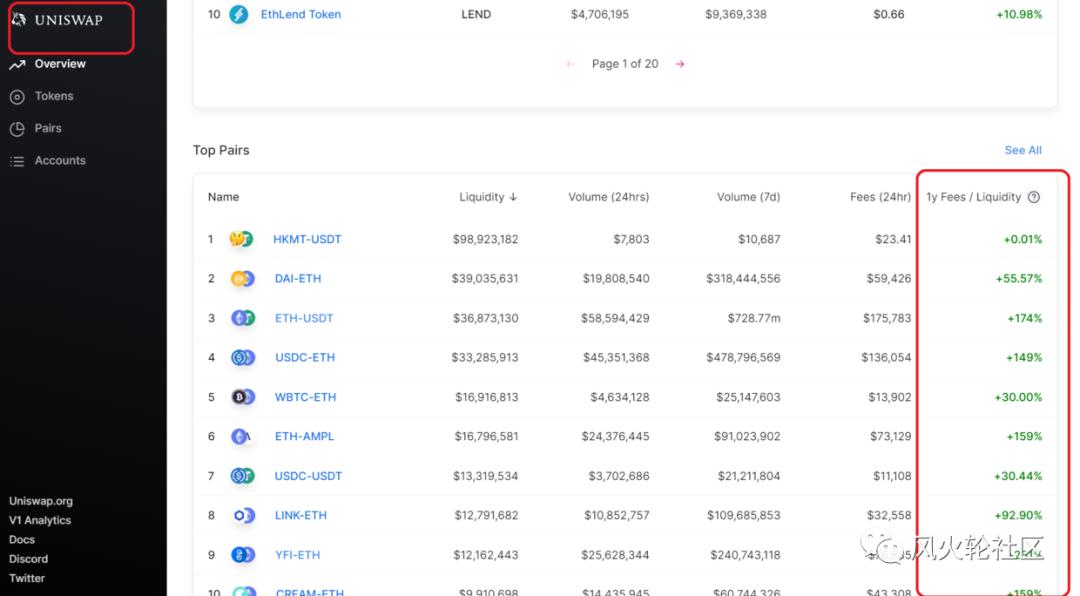Open the ETH-USDT pair page

(304, 318)
